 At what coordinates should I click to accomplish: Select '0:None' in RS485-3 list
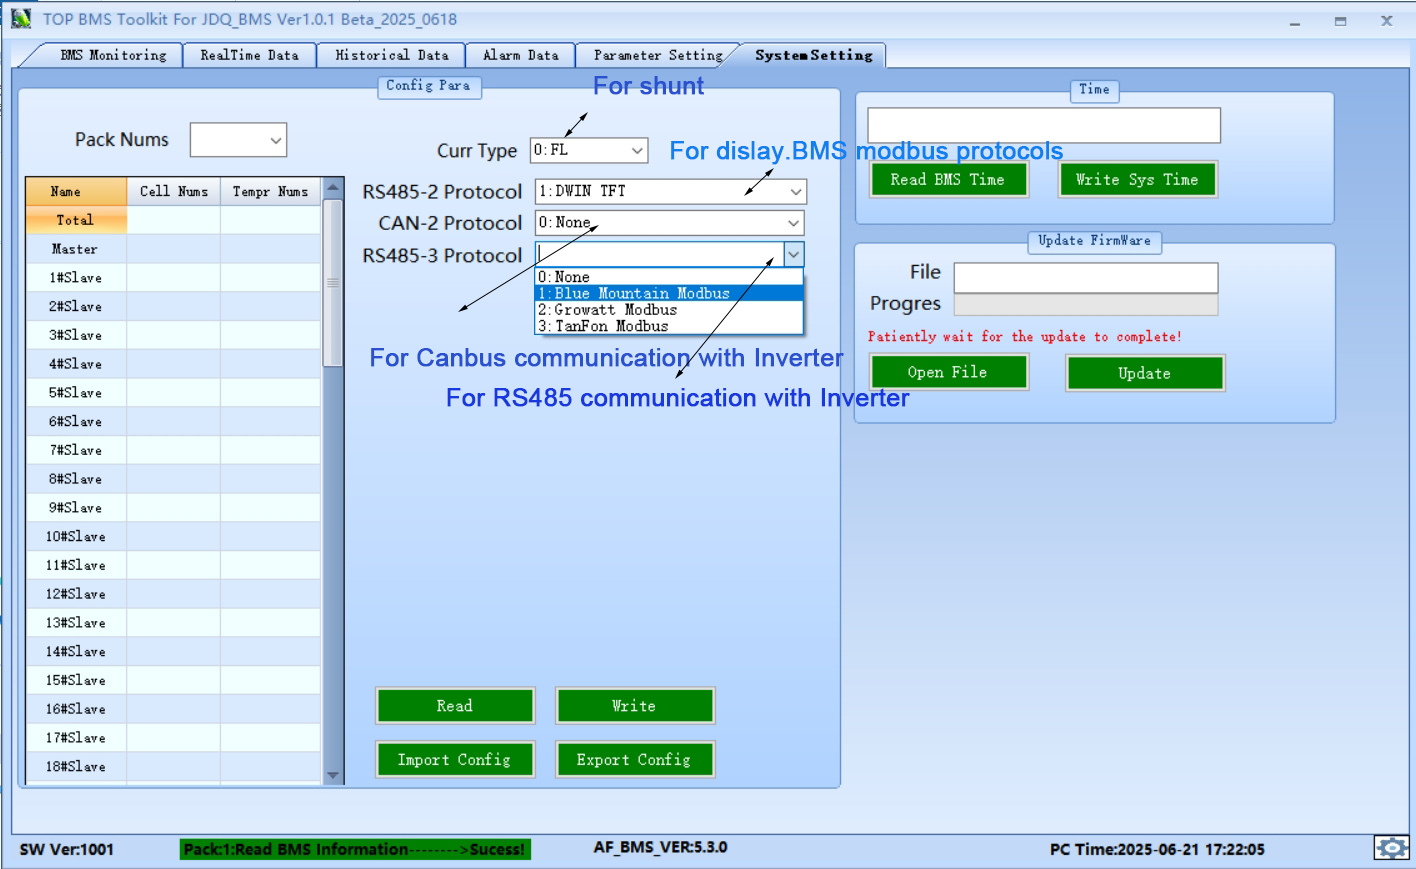[x=669, y=277]
